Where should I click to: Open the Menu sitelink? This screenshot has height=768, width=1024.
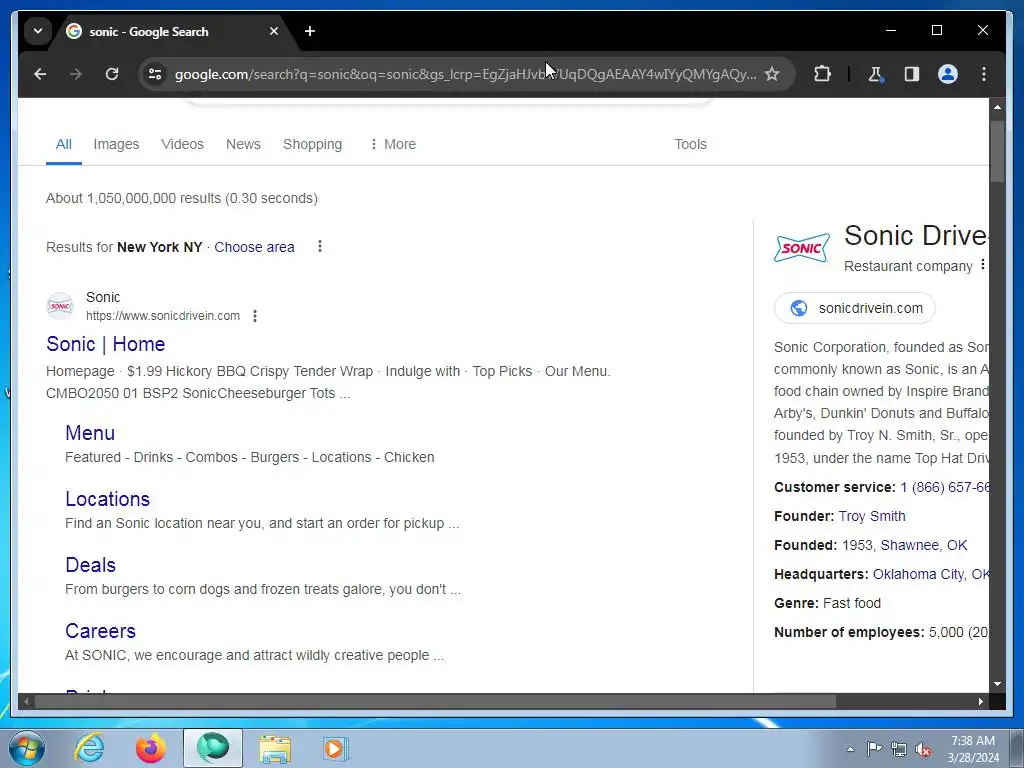click(90, 433)
